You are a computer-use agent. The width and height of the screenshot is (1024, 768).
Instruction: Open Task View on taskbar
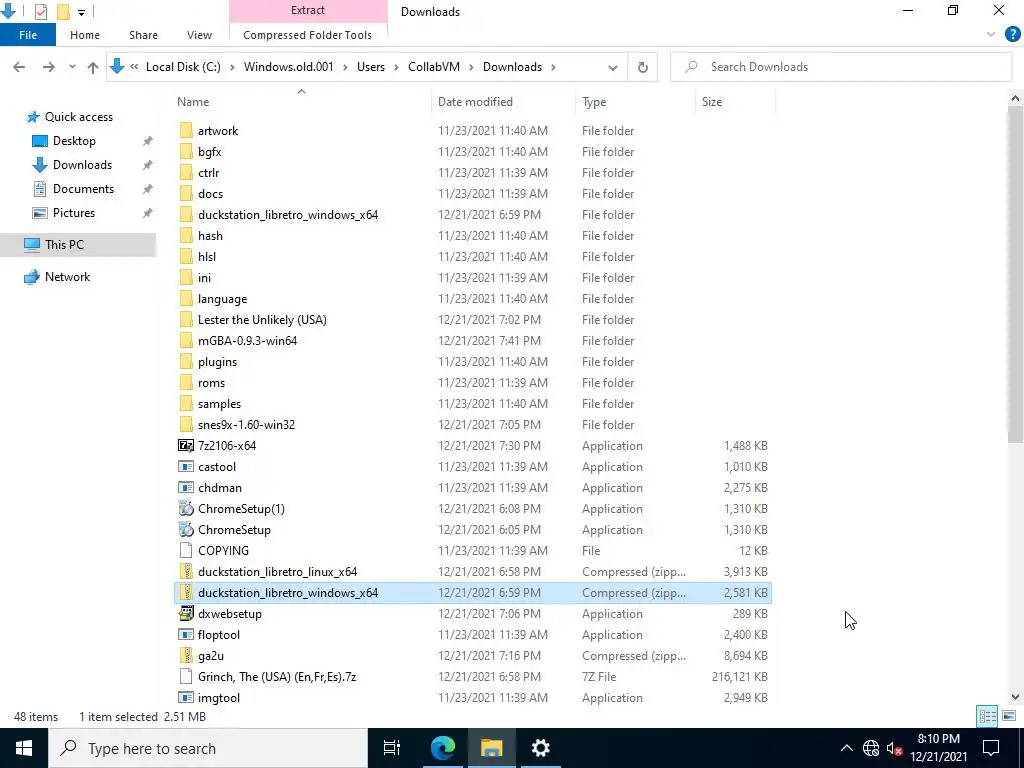392,748
